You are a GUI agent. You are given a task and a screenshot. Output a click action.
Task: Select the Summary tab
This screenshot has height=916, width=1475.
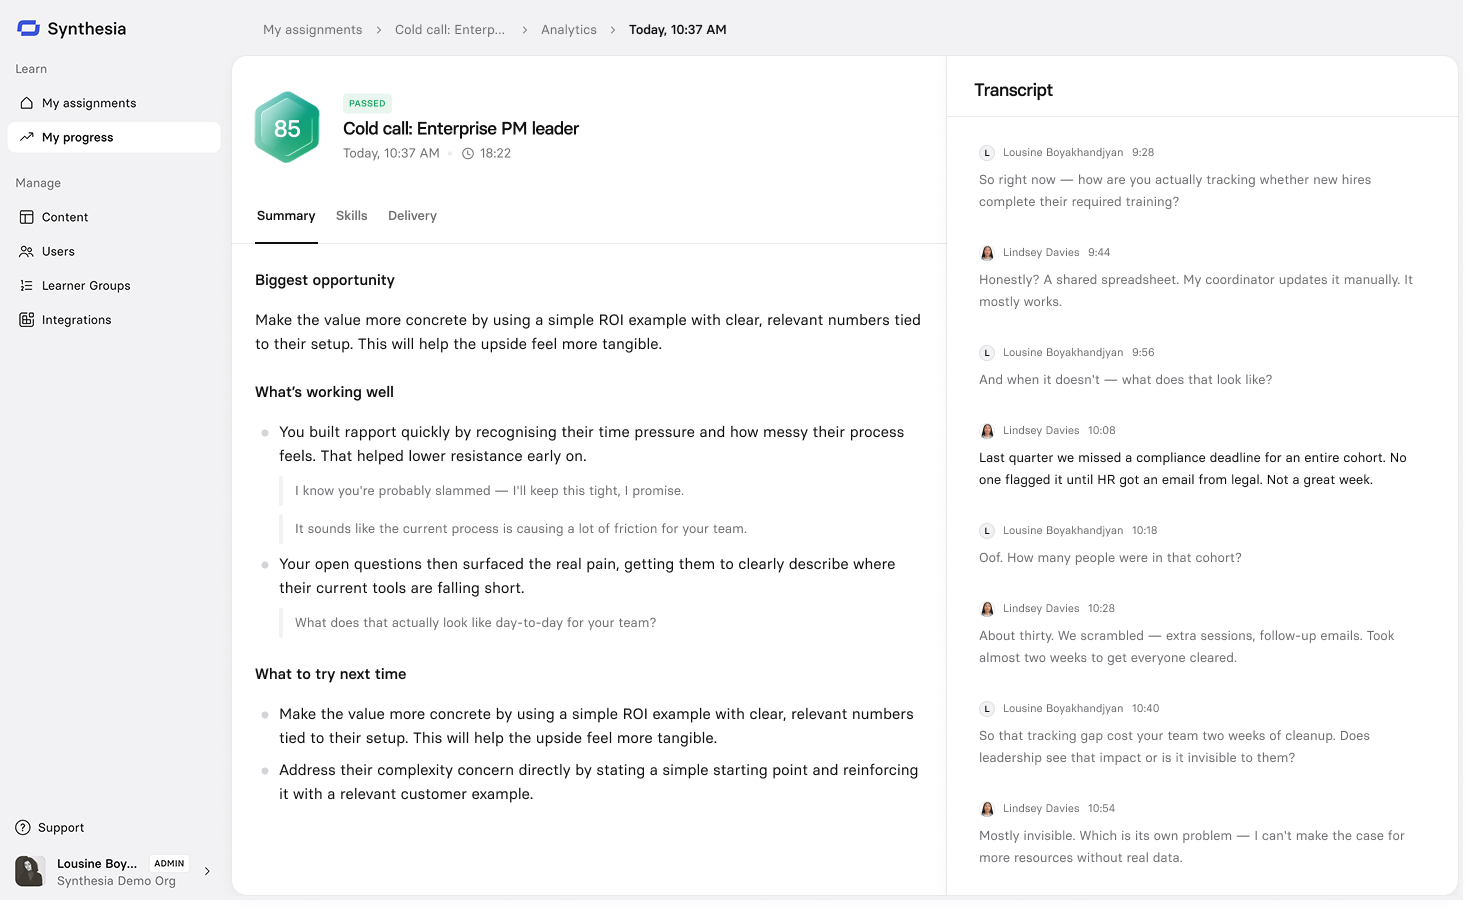(286, 216)
